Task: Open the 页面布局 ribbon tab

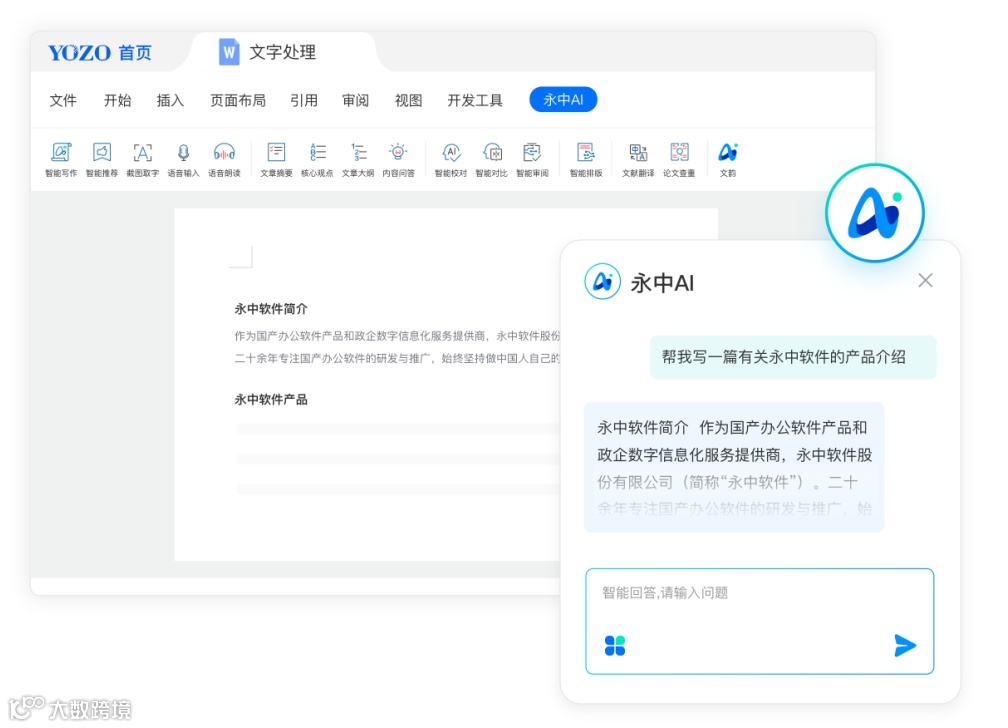Action: 238,100
